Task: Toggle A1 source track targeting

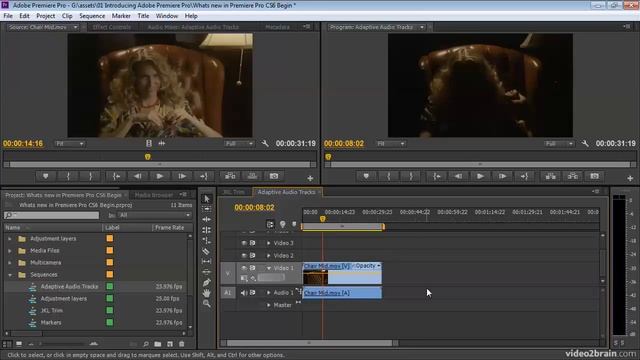Action: coord(228,293)
